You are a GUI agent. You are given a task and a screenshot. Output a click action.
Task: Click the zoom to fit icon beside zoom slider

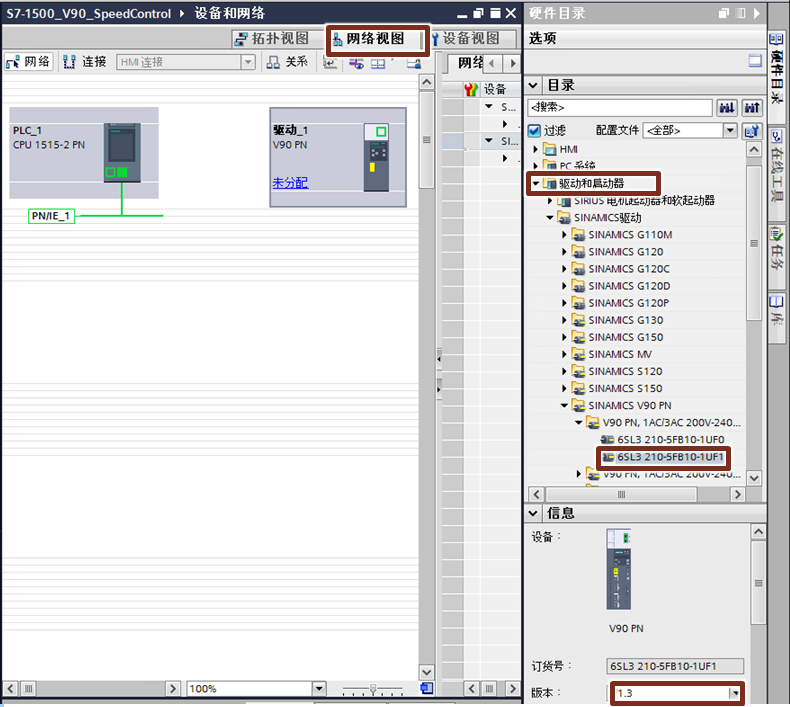(426, 688)
